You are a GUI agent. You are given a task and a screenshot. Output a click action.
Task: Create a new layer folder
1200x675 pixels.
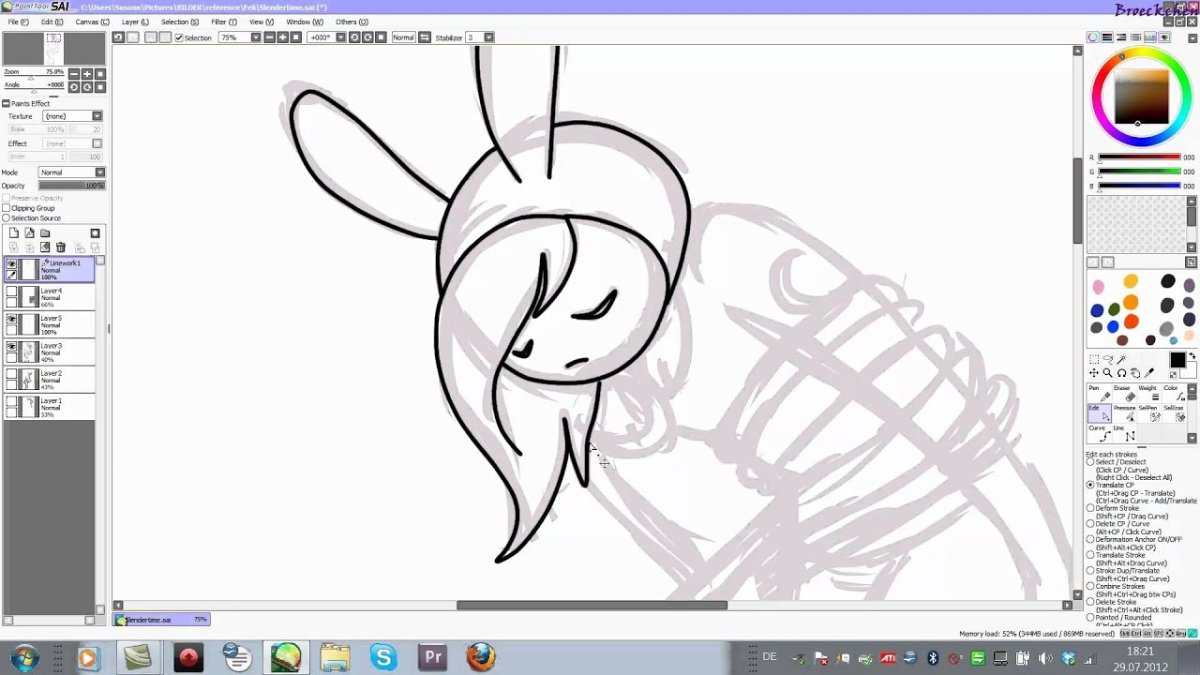[45, 233]
